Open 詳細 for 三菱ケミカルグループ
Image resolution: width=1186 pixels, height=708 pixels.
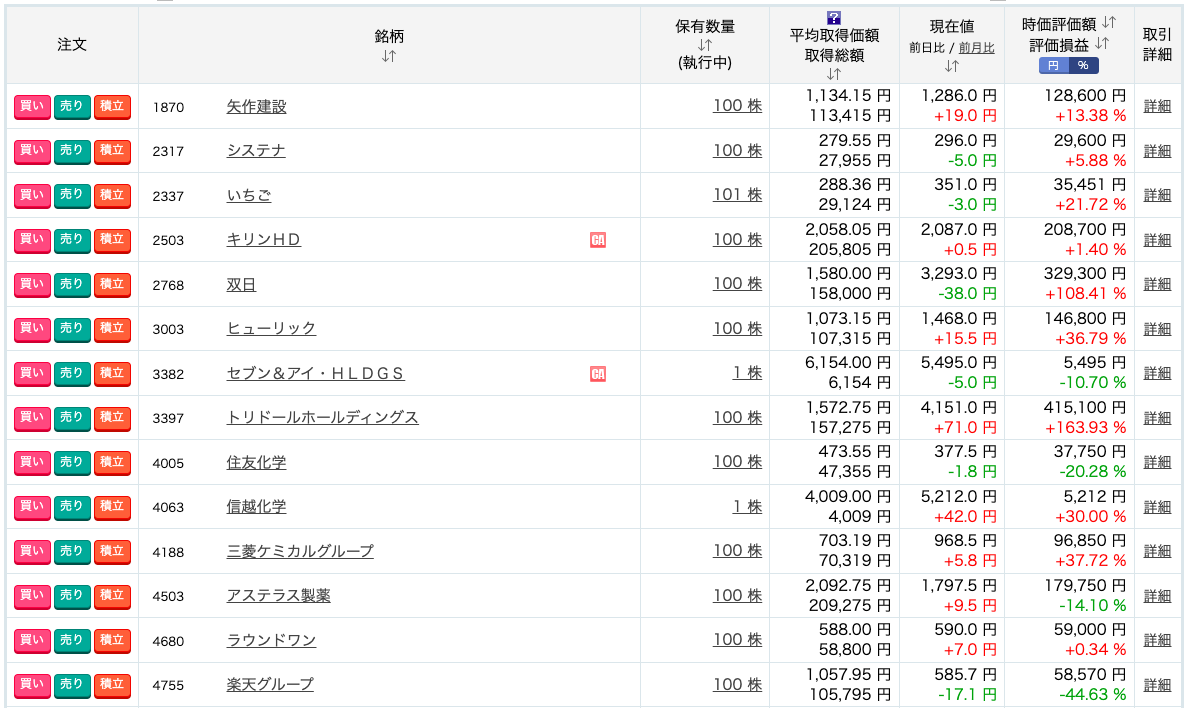coord(1157,551)
